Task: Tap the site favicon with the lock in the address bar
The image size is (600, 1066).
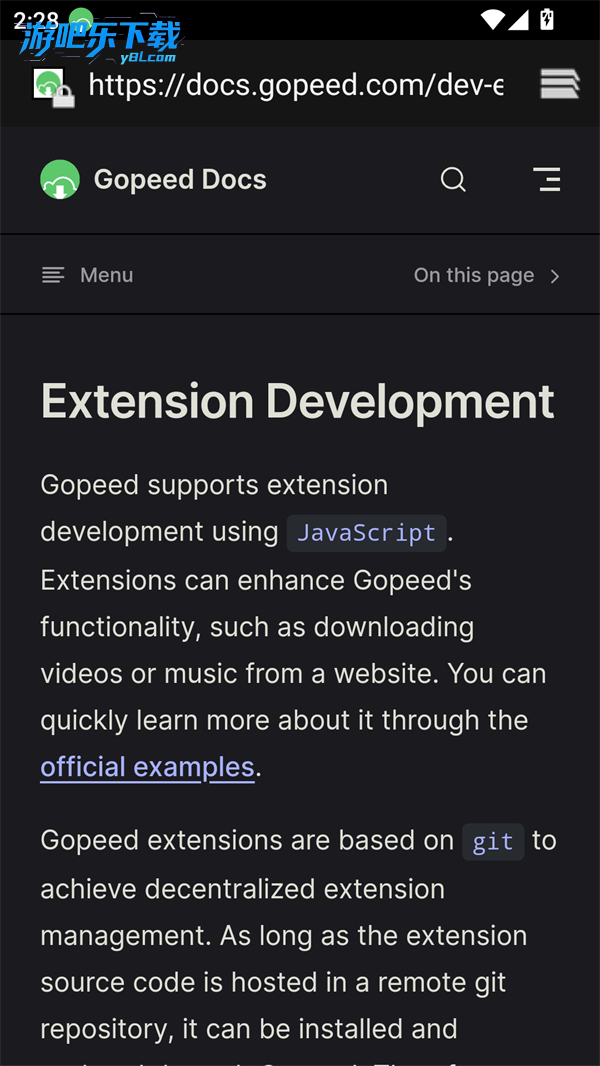Action: (x=53, y=88)
